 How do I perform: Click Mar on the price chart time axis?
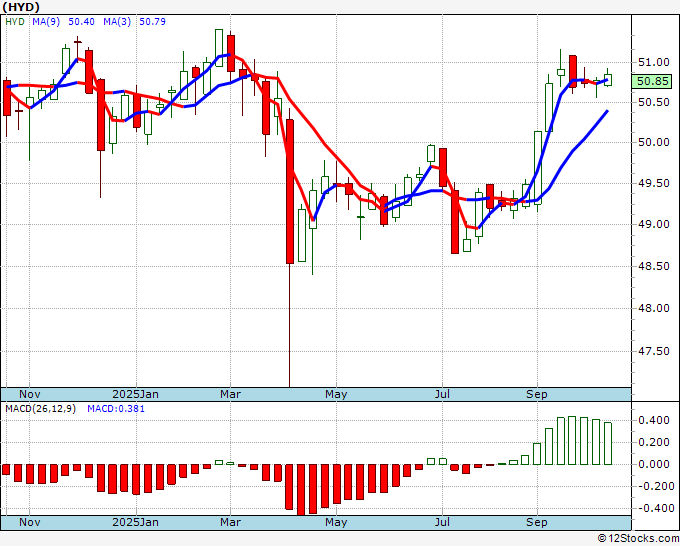pos(230,394)
